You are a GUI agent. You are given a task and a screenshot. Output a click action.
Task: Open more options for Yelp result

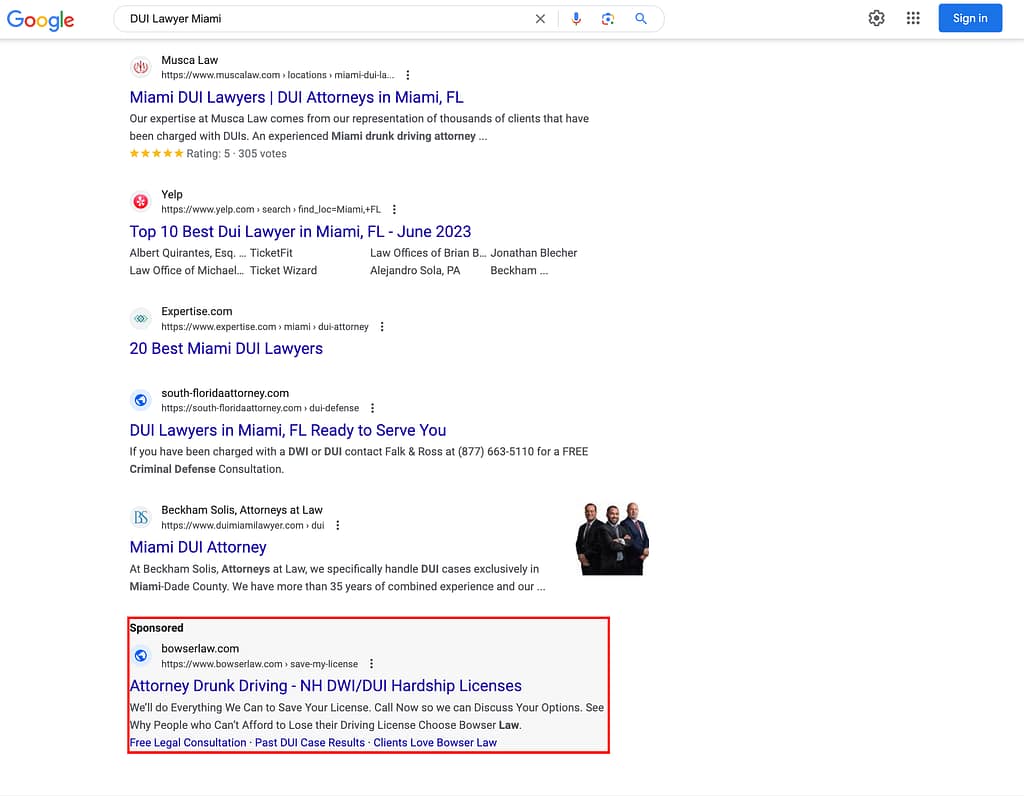coord(394,210)
